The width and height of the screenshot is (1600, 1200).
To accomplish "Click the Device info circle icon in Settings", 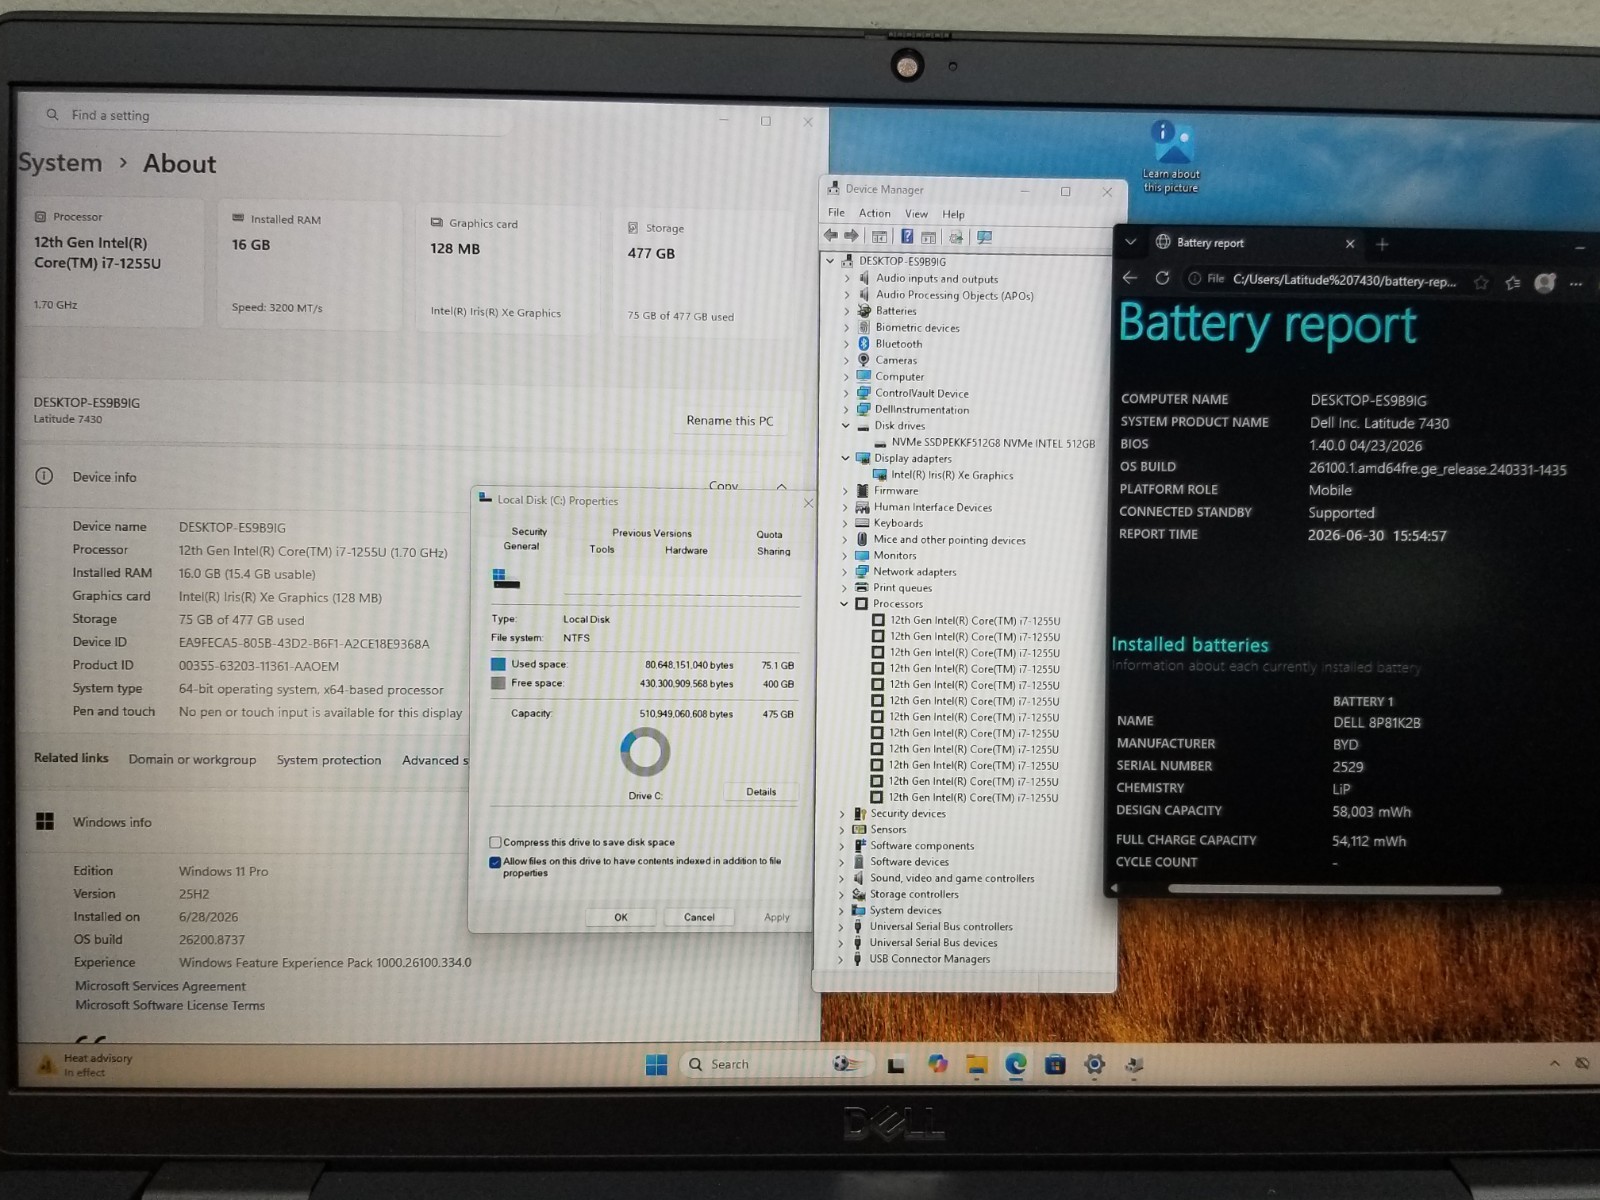I will (44, 476).
